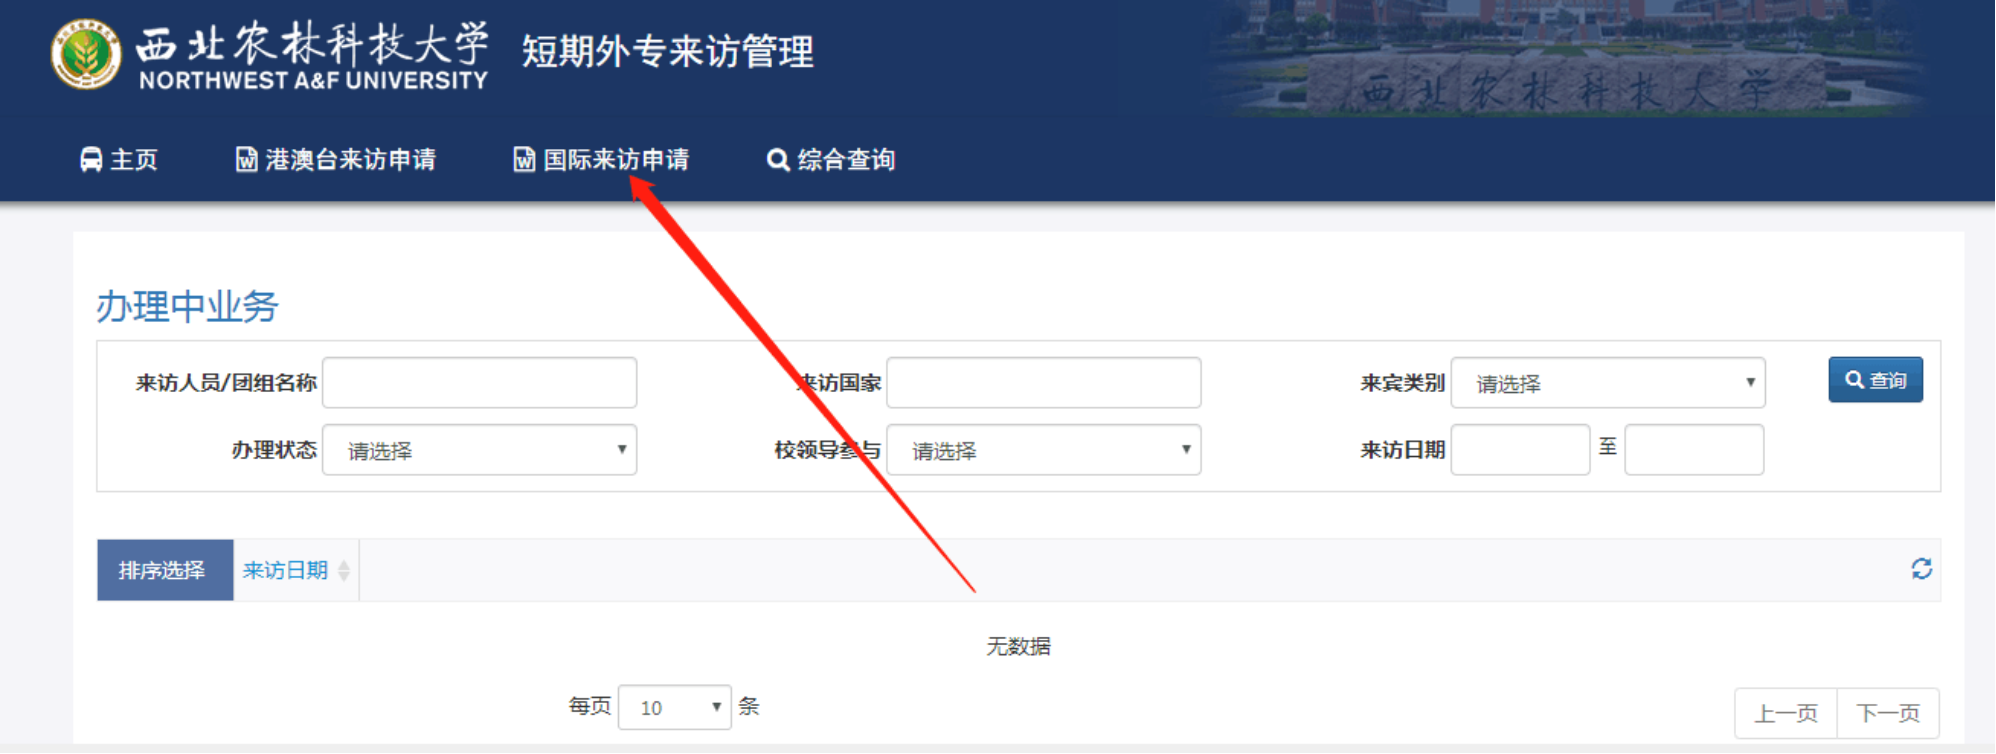Click the home bus icon

click(x=91, y=160)
